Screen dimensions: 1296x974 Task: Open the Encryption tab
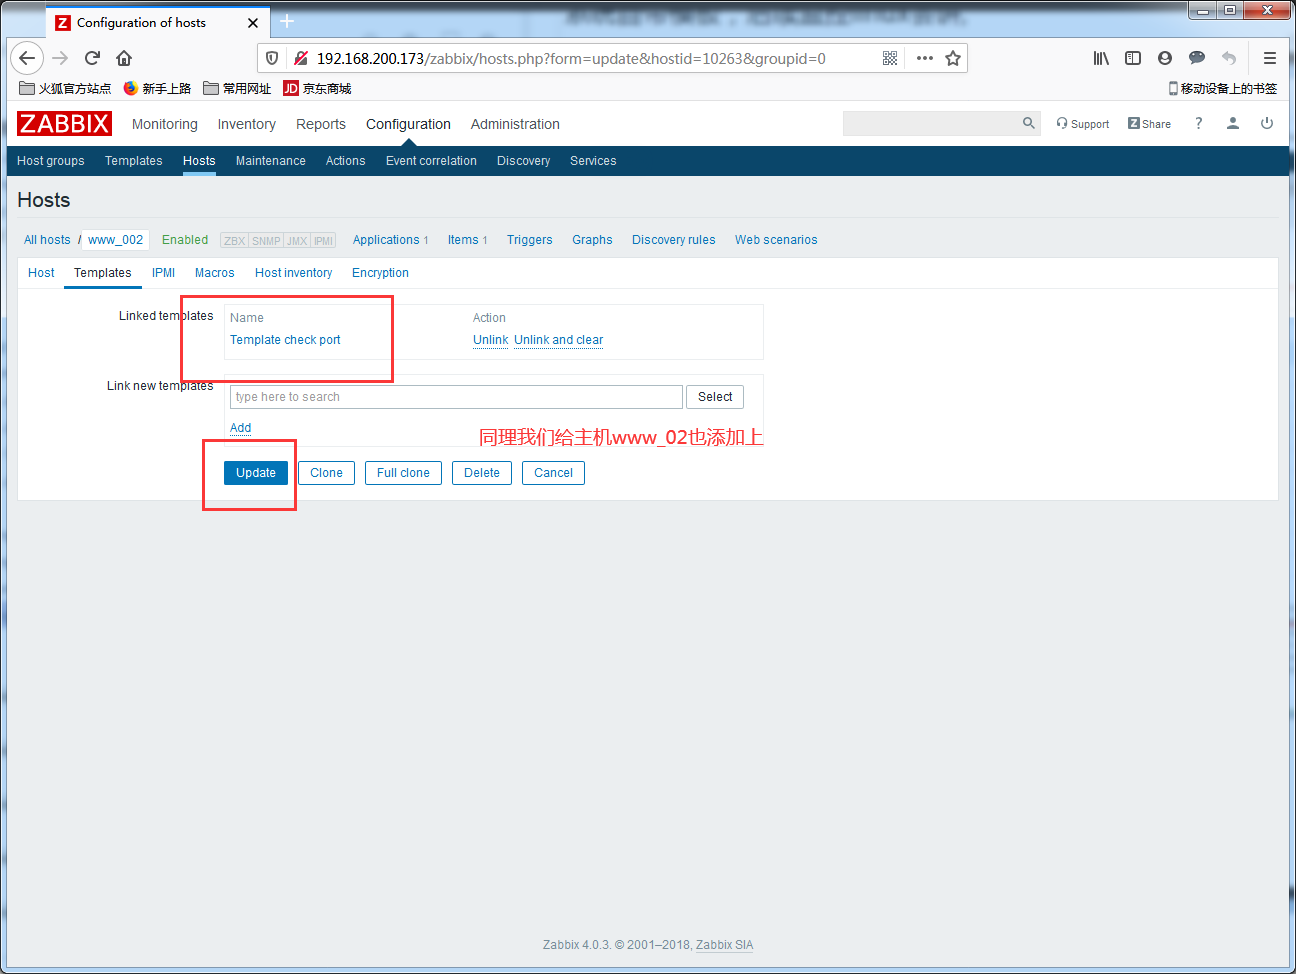pyautogui.click(x=380, y=273)
